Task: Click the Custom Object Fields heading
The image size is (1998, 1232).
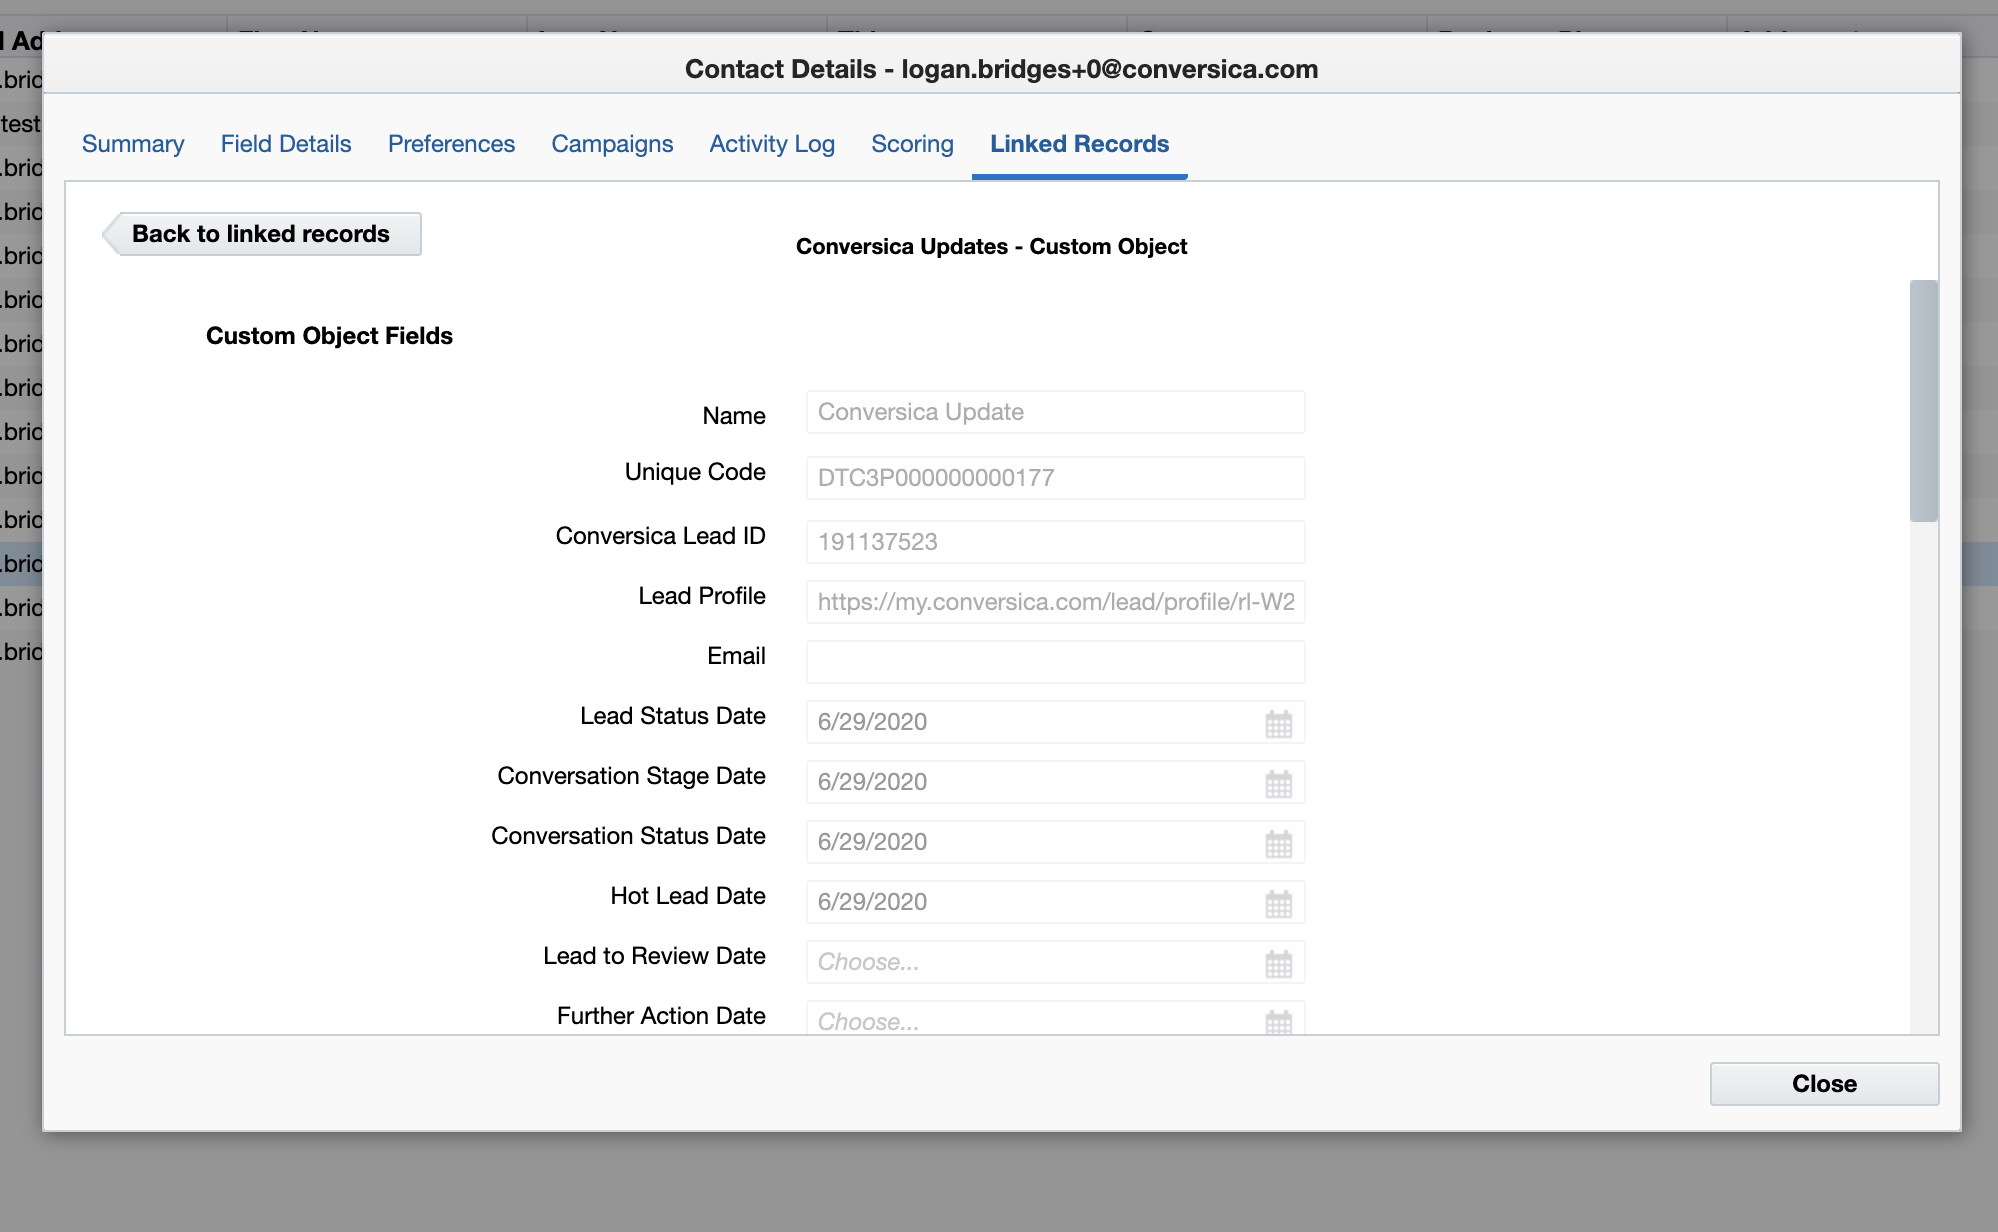Action: [329, 336]
